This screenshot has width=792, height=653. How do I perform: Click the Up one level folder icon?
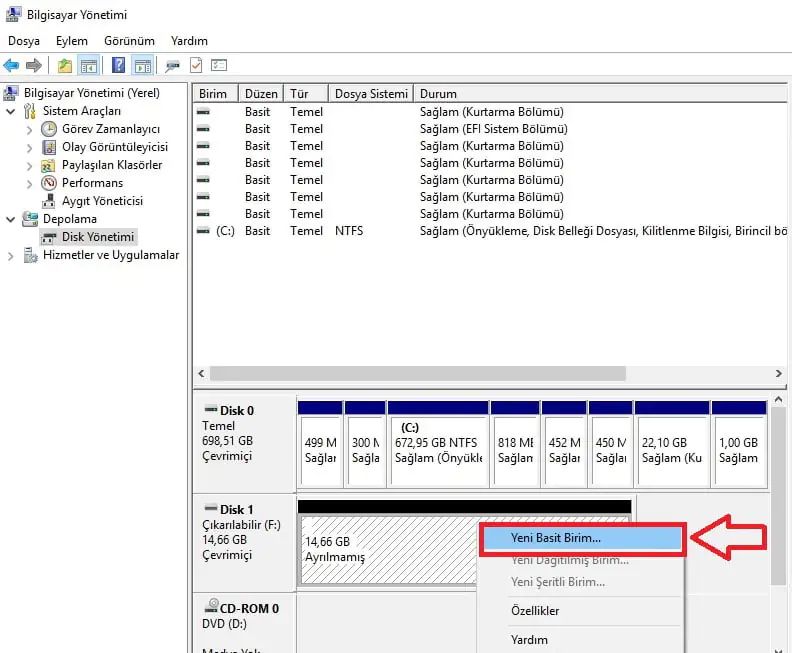click(65, 66)
